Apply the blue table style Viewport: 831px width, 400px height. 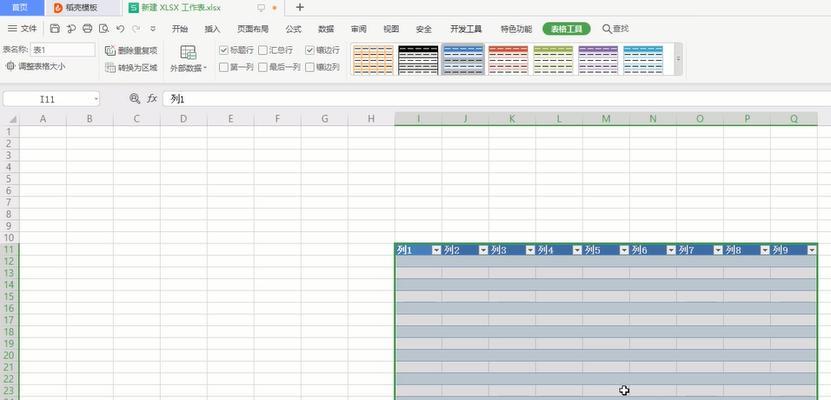pos(463,59)
